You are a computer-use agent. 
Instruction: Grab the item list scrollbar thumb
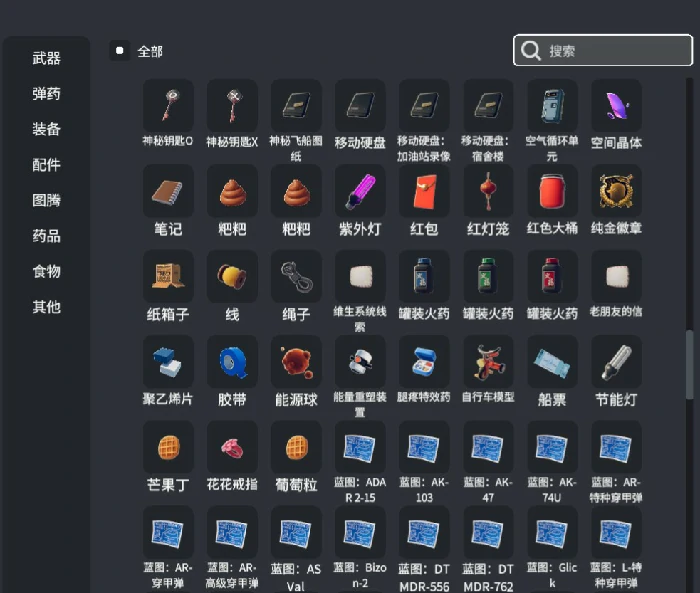pos(689,364)
